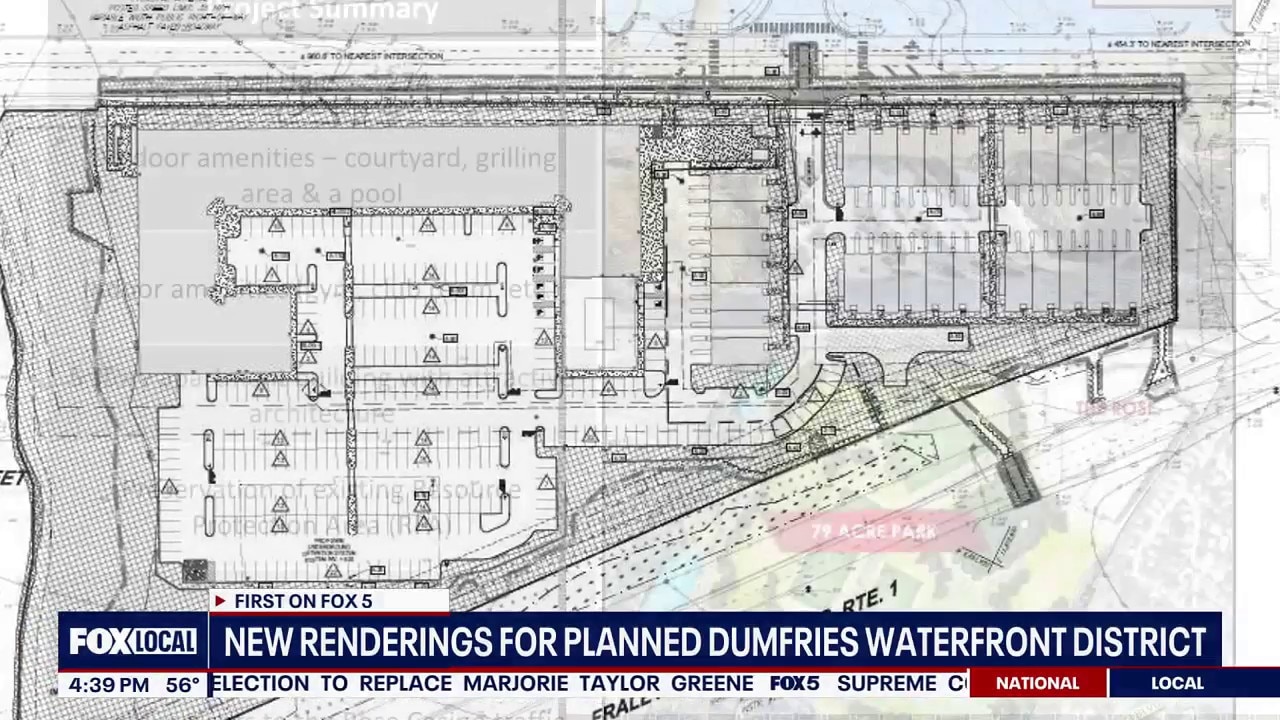The width and height of the screenshot is (1280, 720).
Task: Click the faded architecture text
Action: coord(320,413)
